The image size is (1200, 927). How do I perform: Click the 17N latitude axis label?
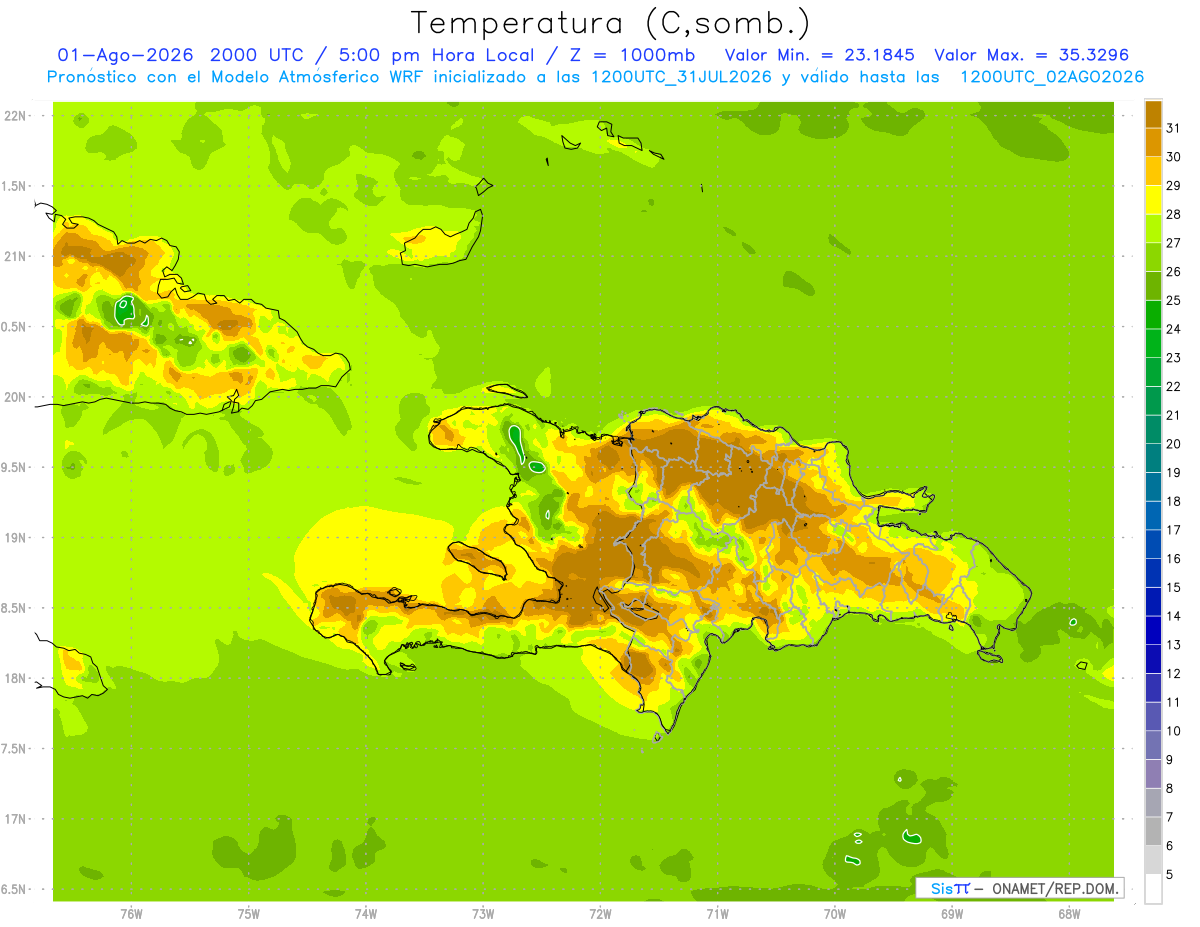pos(14,819)
